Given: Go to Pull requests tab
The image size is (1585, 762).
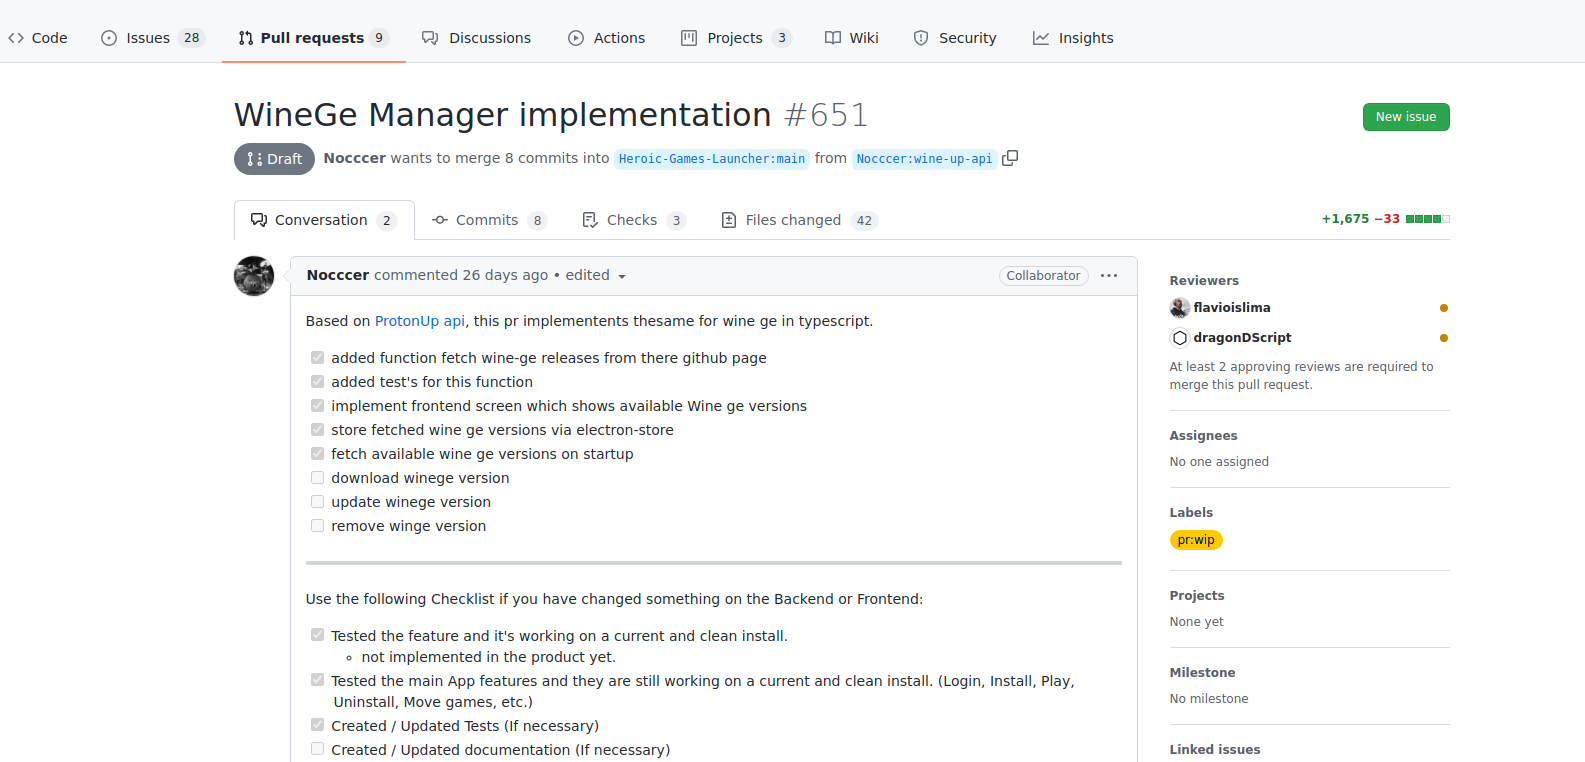Looking at the screenshot, I should pyautogui.click(x=313, y=38).
